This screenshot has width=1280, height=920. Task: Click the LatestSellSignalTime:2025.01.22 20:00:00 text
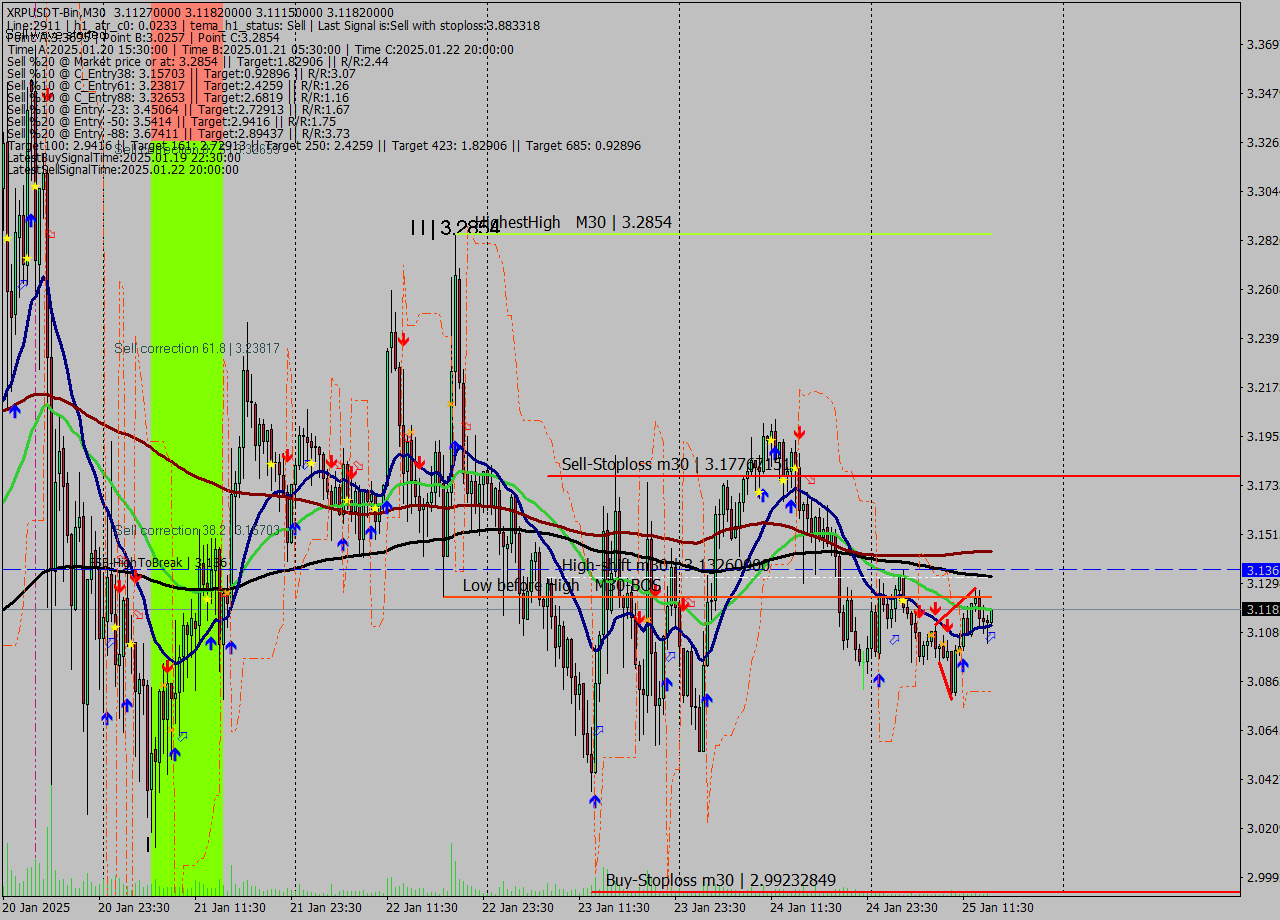pyautogui.click(x=123, y=169)
